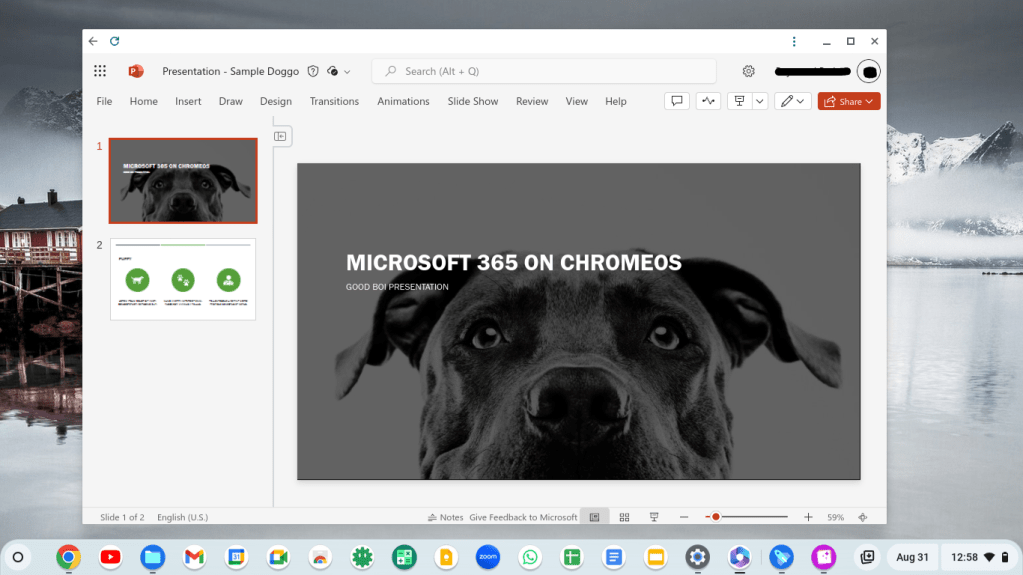Image resolution: width=1023 pixels, height=575 pixels.
Task: Click the Share button
Action: (x=849, y=101)
